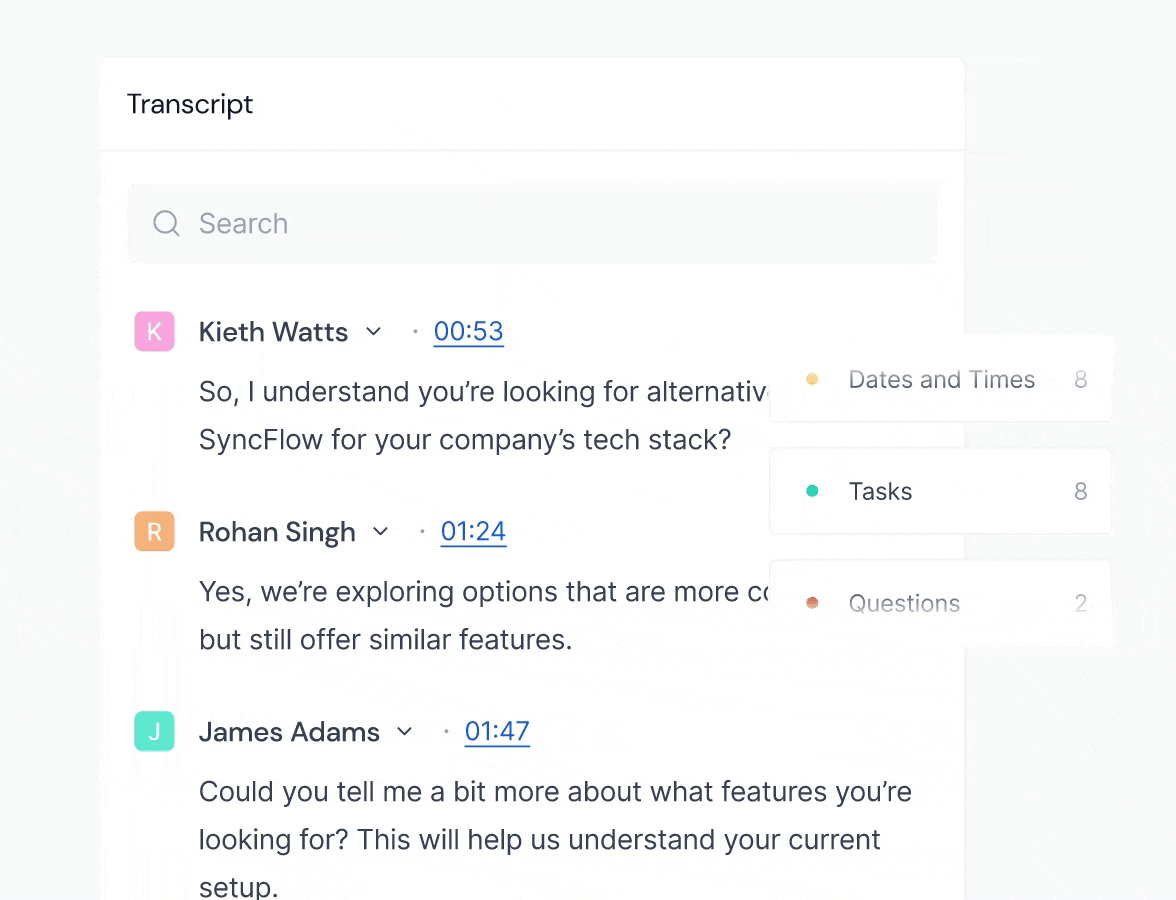Select the Questions category row

click(940, 603)
